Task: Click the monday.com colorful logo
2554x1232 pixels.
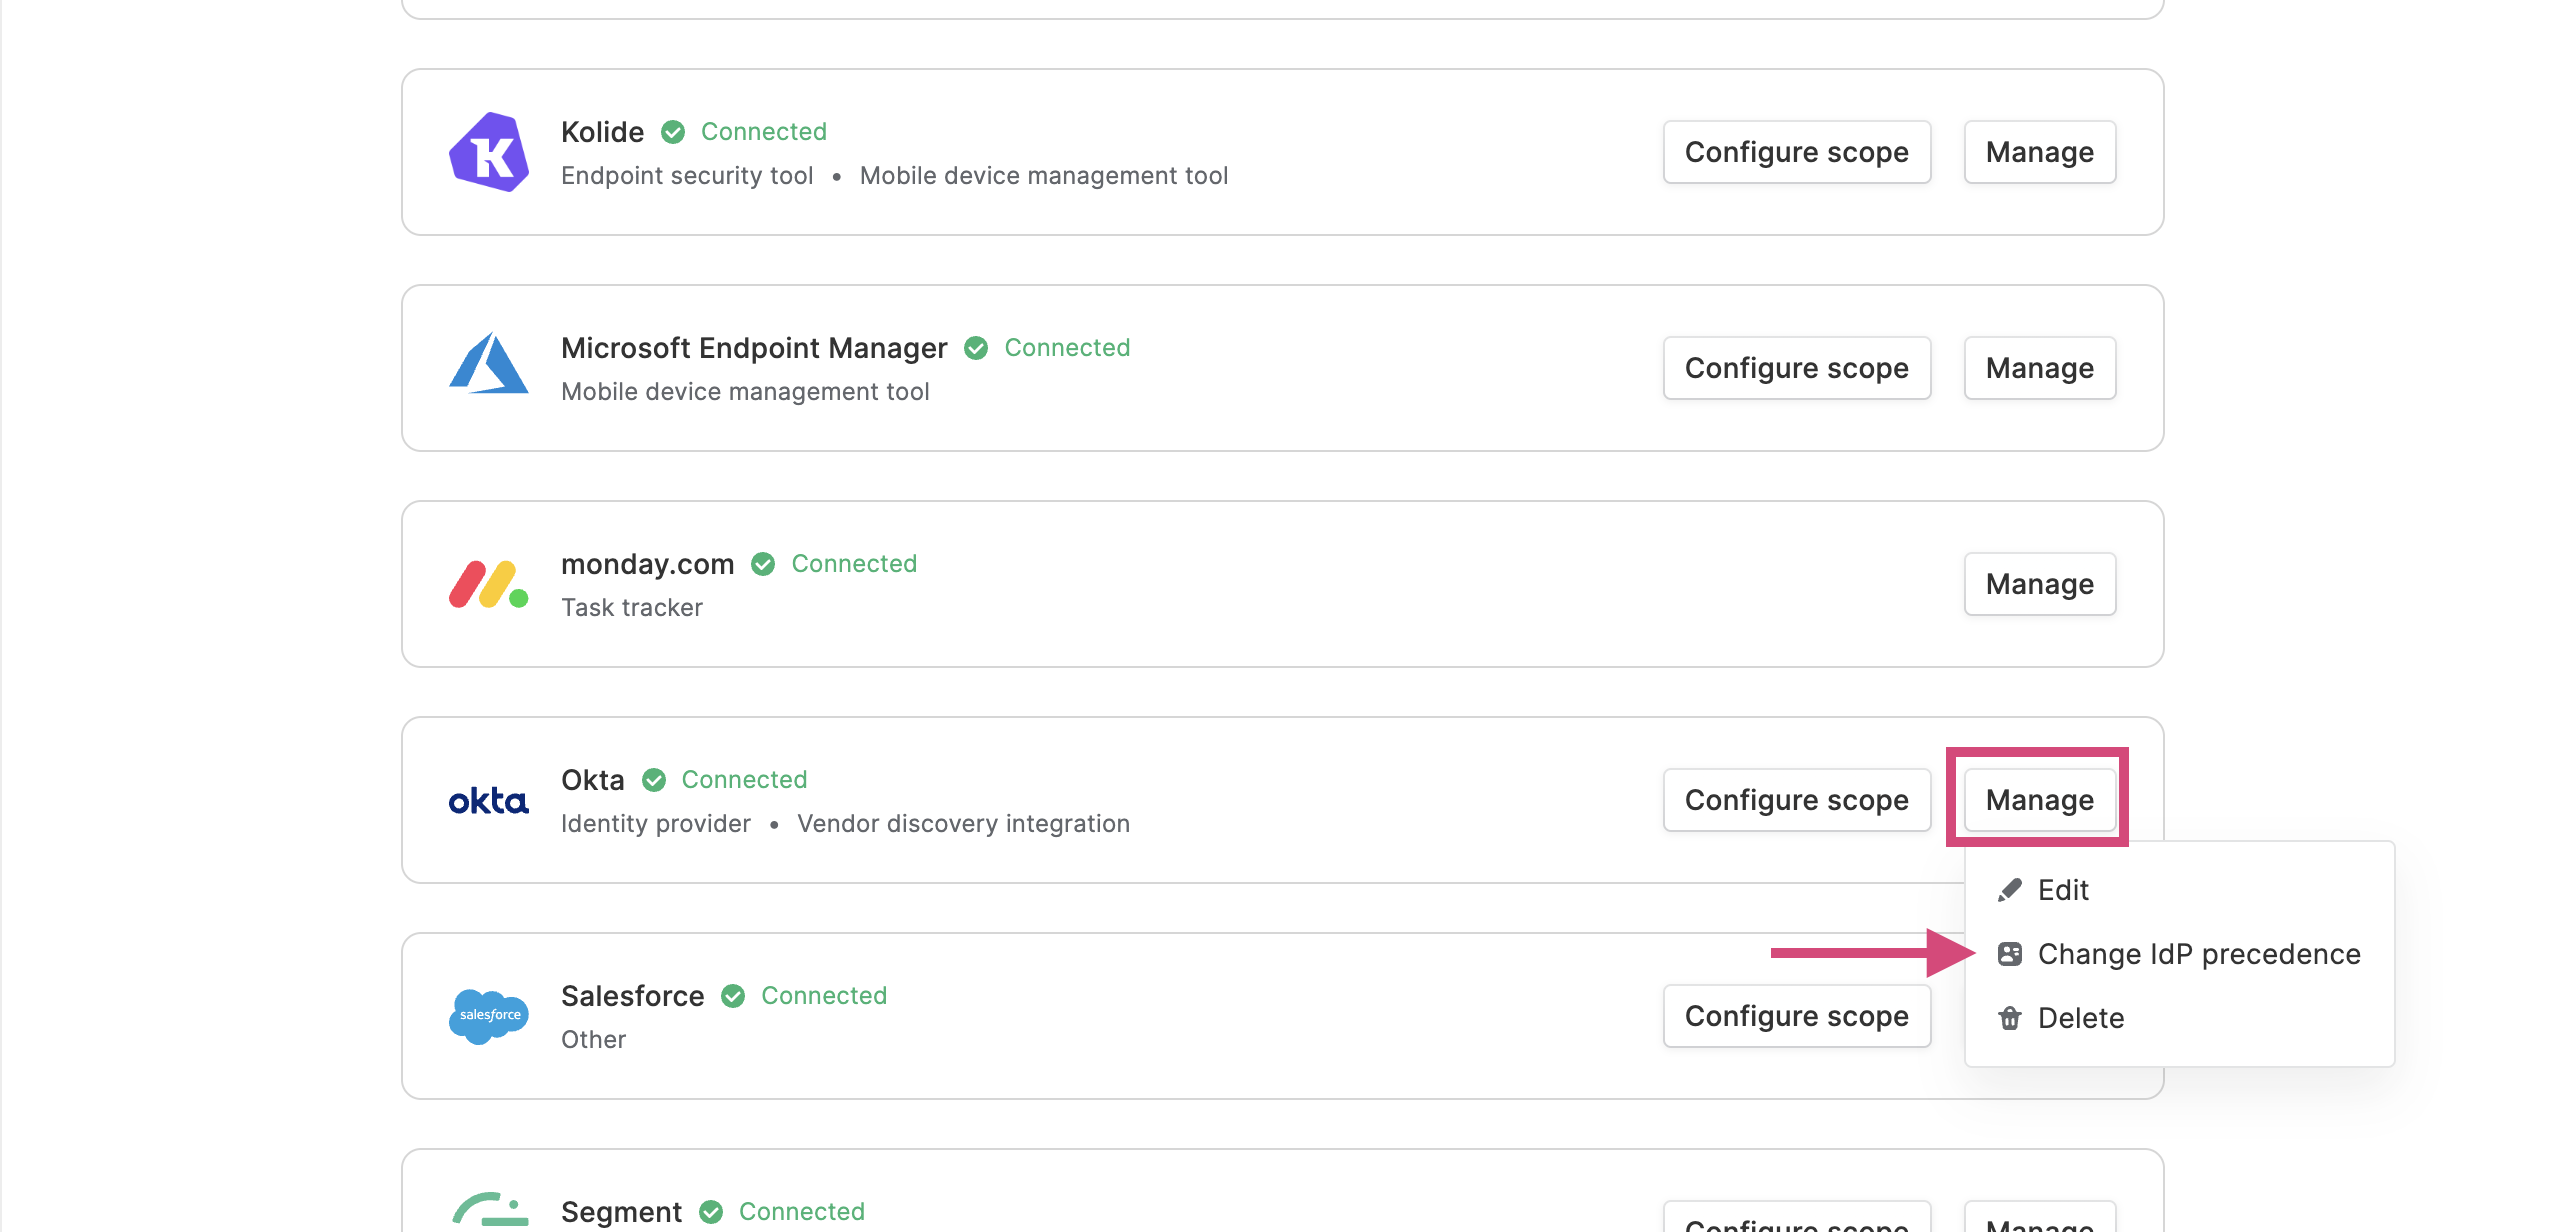Action: pyautogui.click(x=488, y=584)
